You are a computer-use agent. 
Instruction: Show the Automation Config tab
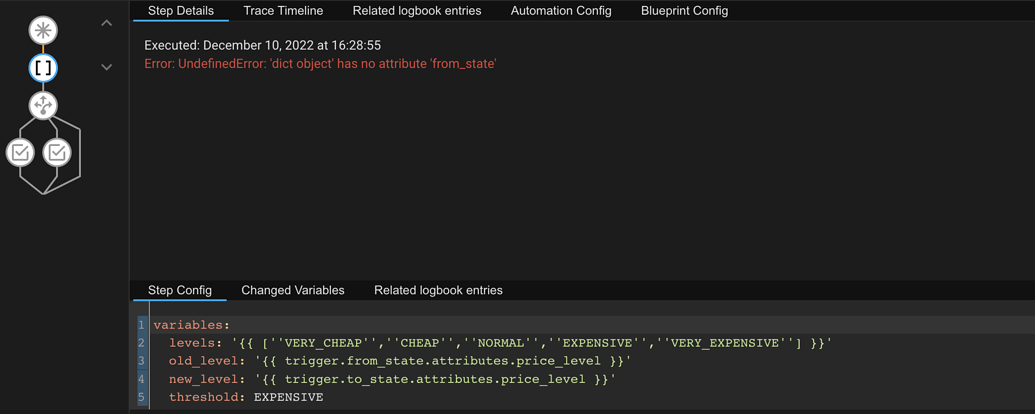click(561, 11)
